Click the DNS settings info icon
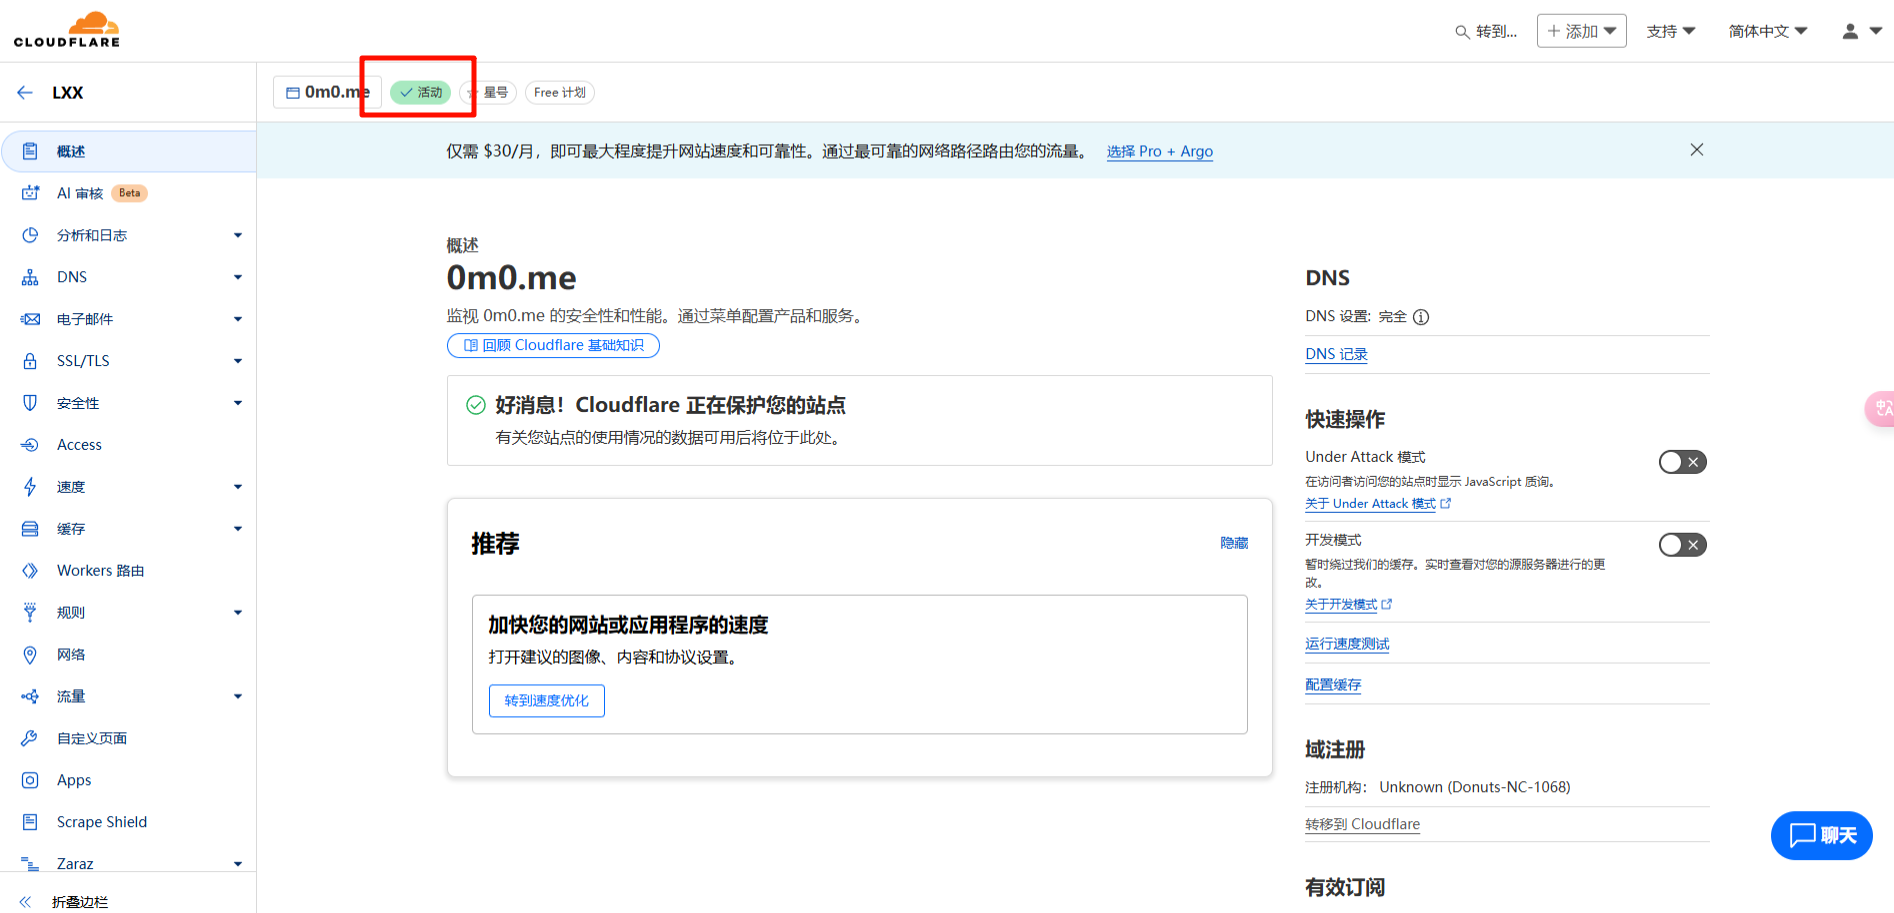 coord(1421,317)
